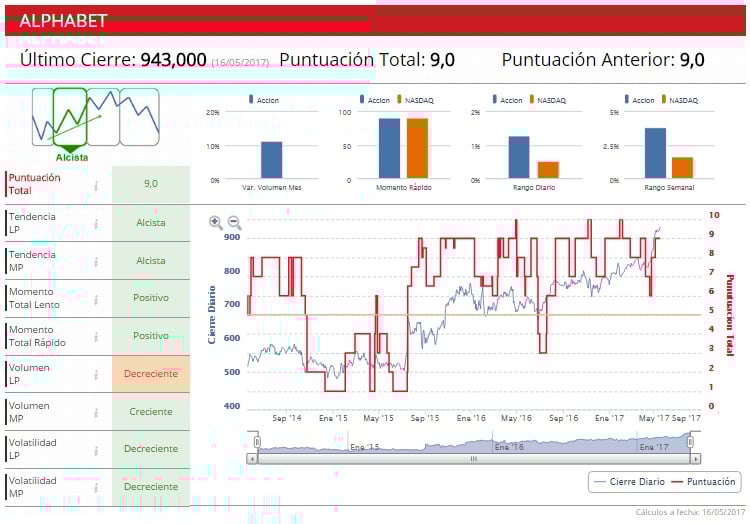The width and height of the screenshot is (750, 524).
Task: Open info icon for Volatilidad MP row
Action: click(96, 488)
